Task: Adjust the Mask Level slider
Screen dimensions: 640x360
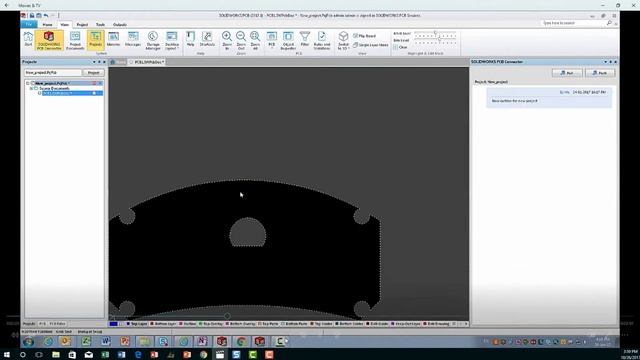Action: click(435, 33)
